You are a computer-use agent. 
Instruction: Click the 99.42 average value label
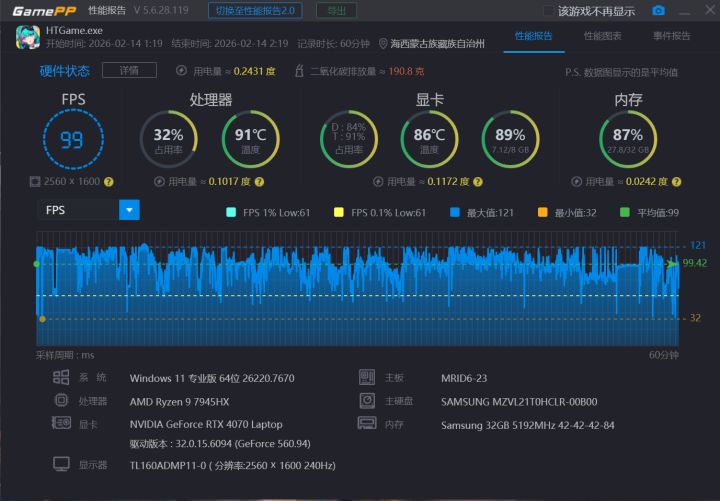coord(695,263)
